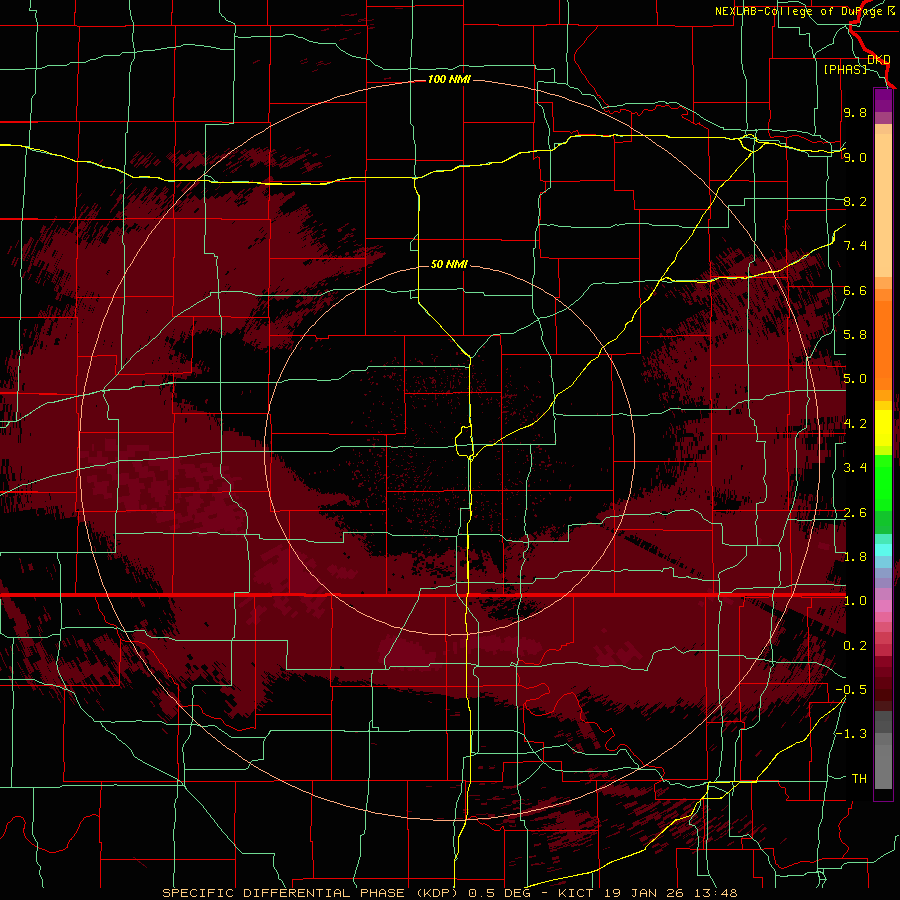900x900 pixels.
Task: Pick the purple swatch at top of color bar
Action: coord(883,101)
